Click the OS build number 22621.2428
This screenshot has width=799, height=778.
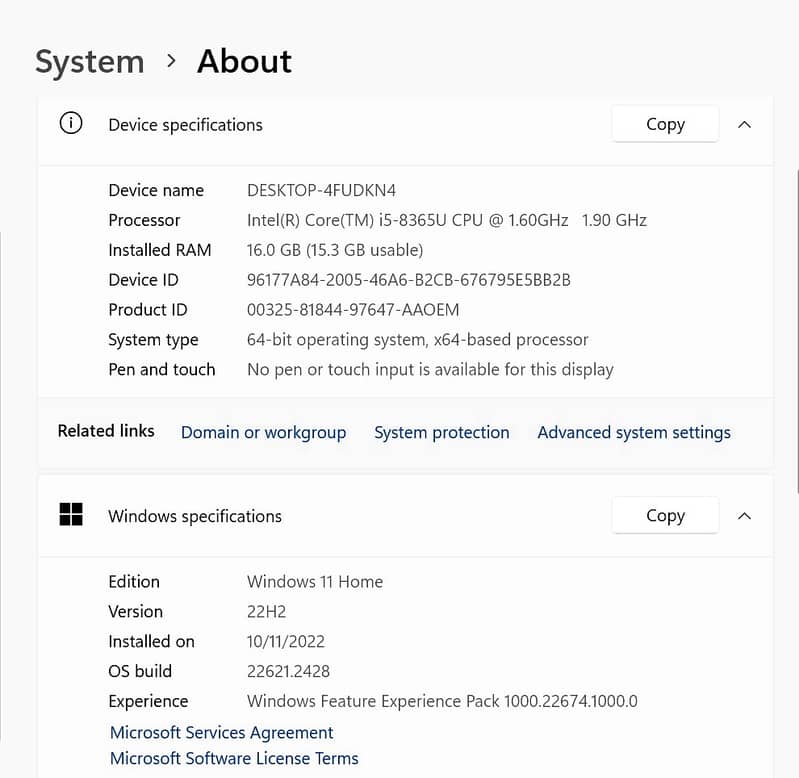click(288, 671)
